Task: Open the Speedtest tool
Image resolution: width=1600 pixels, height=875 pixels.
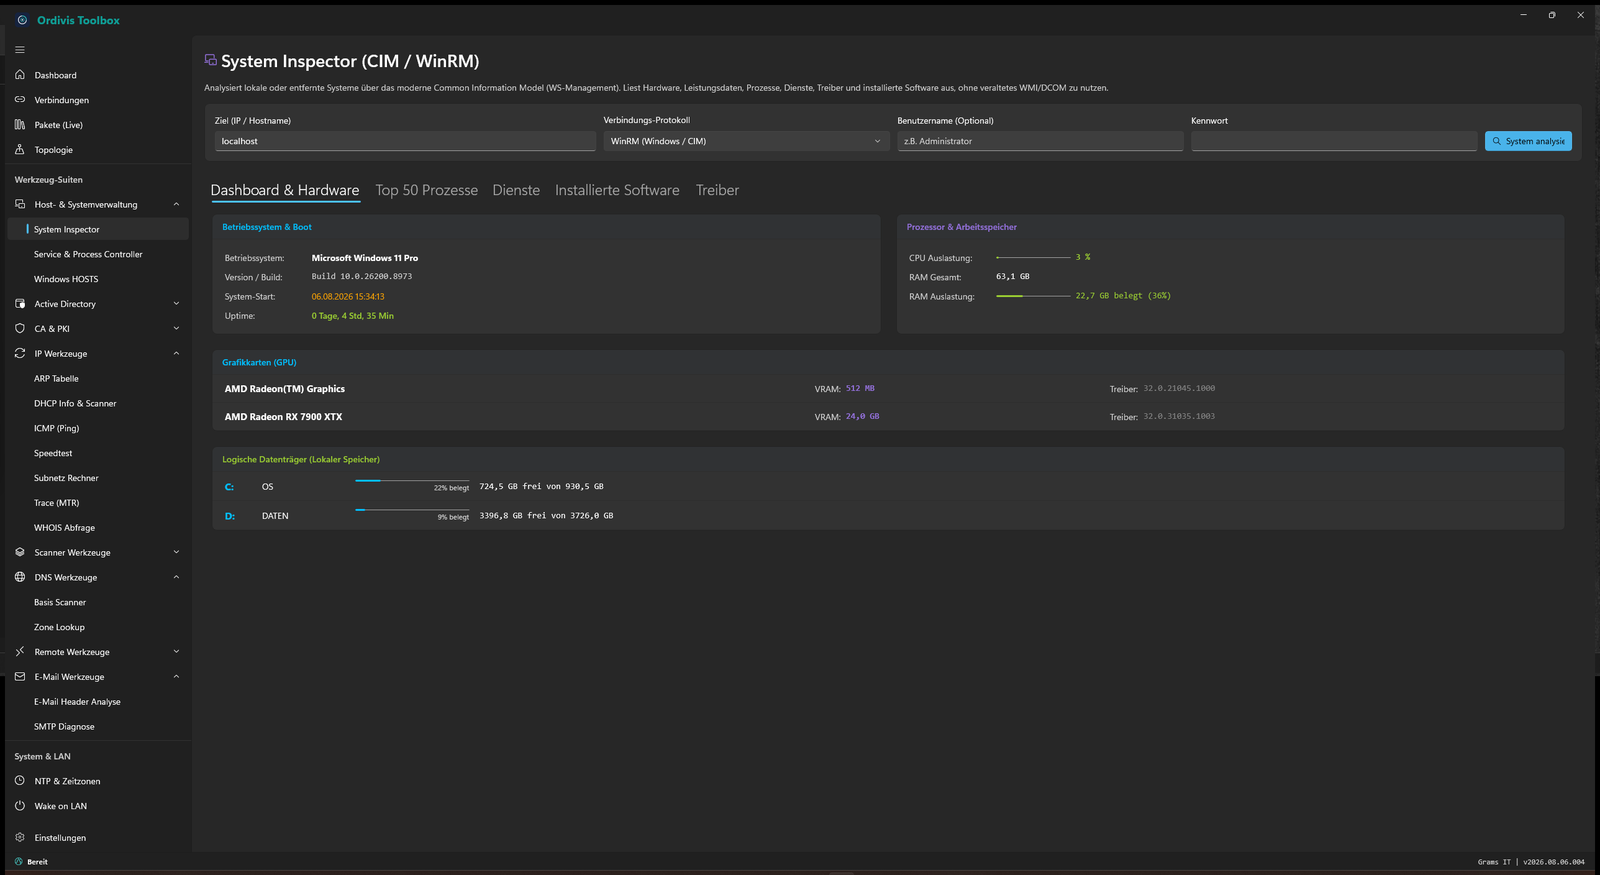Action: [x=98, y=453]
